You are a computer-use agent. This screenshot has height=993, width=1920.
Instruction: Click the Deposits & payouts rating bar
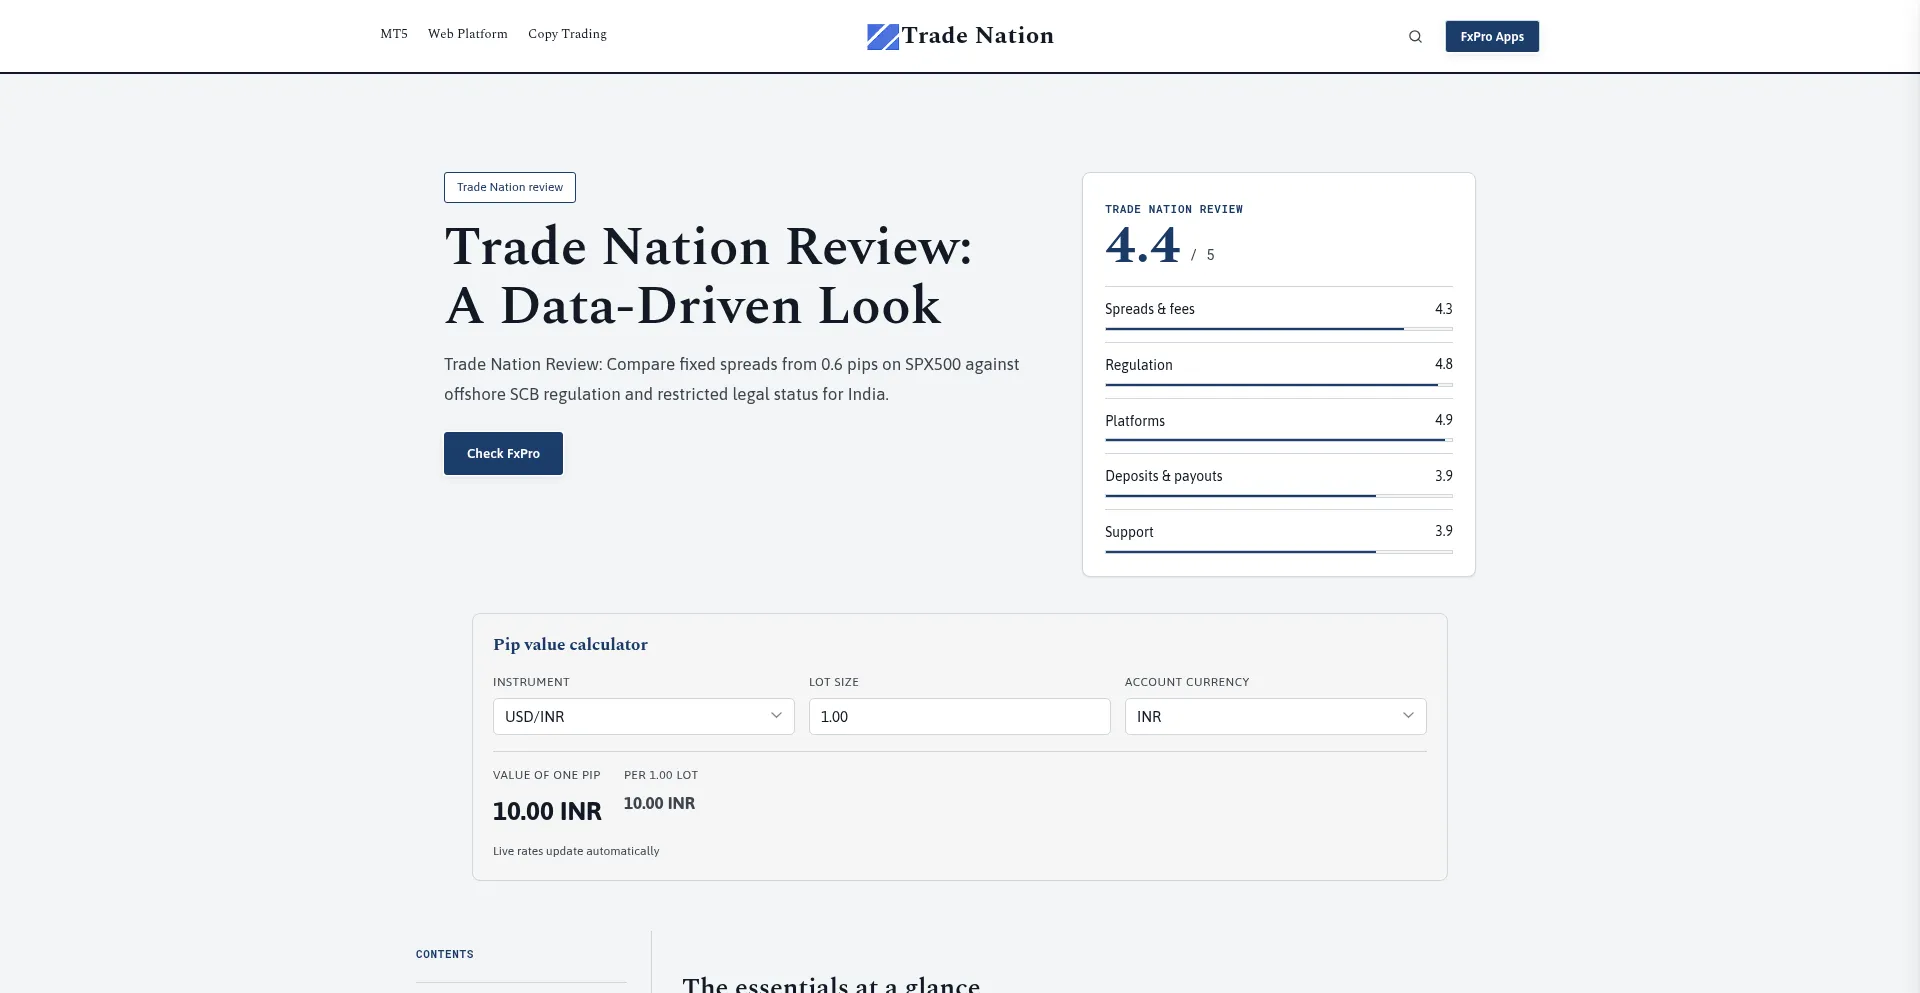pyautogui.click(x=1279, y=495)
